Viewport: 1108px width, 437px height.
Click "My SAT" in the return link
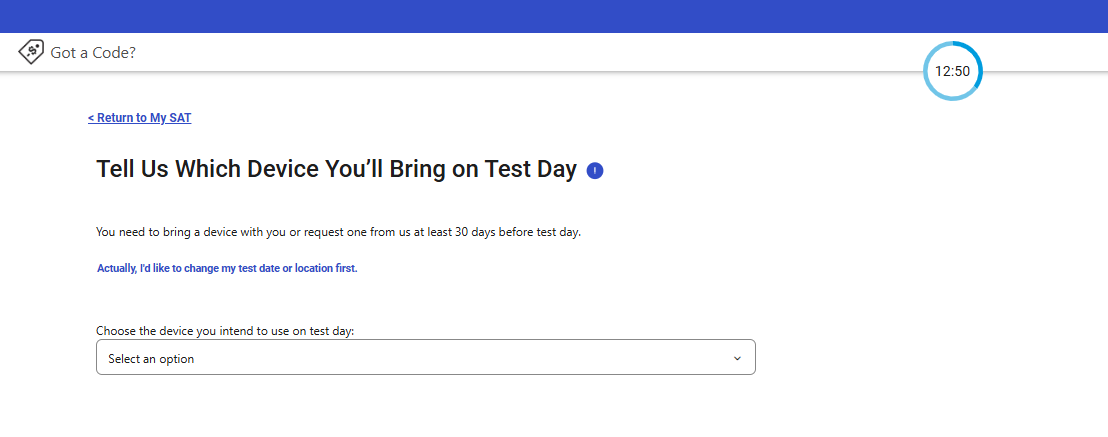170,118
